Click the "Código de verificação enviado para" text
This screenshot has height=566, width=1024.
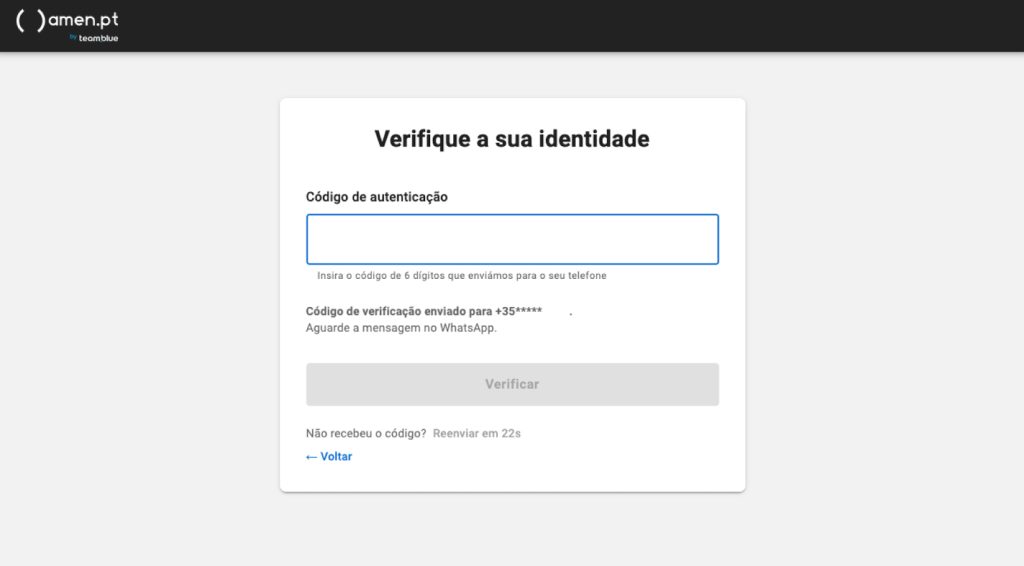(399, 311)
